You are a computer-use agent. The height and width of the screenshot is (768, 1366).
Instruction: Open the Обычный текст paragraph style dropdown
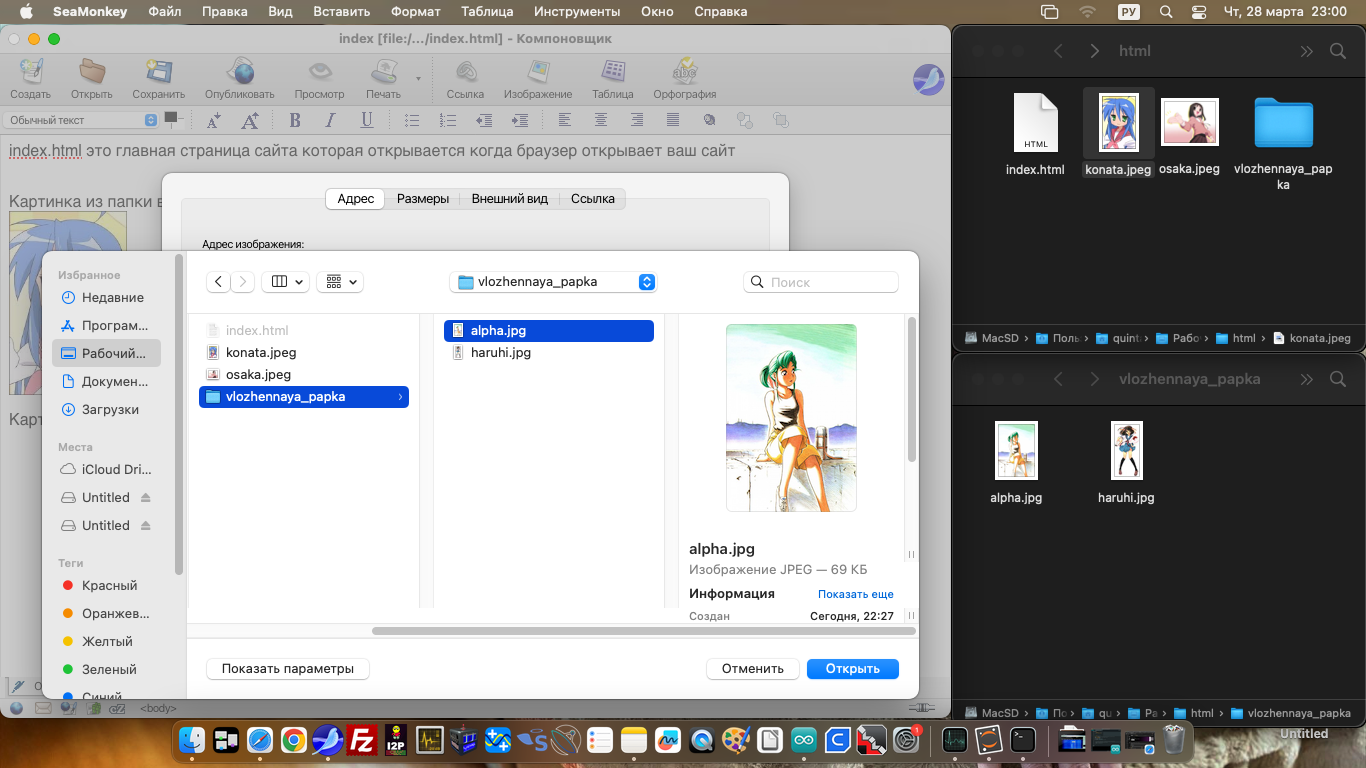click(x=80, y=120)
